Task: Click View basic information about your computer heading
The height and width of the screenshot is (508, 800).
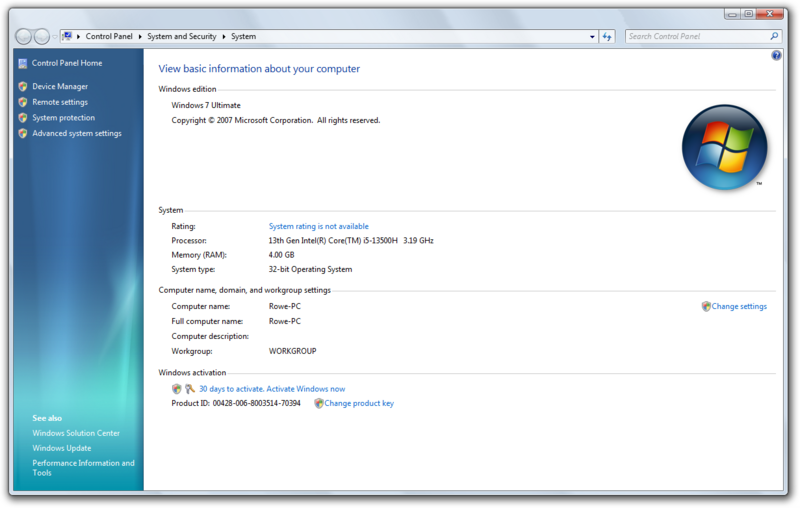Action: pyautogui.click(x=259, y=69)
